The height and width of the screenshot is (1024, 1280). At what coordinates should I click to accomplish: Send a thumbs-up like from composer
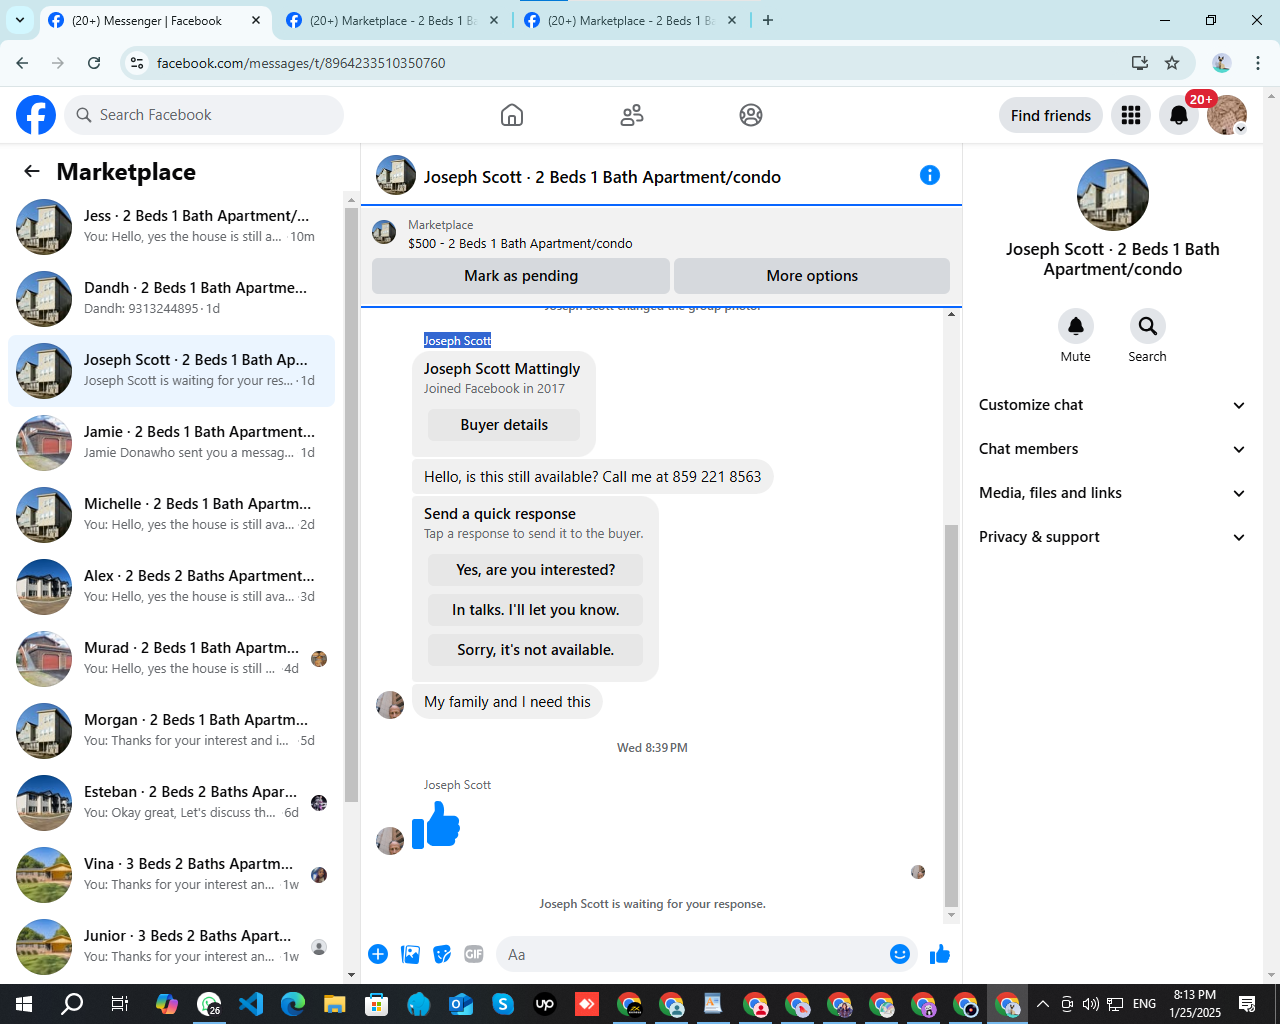940,954
